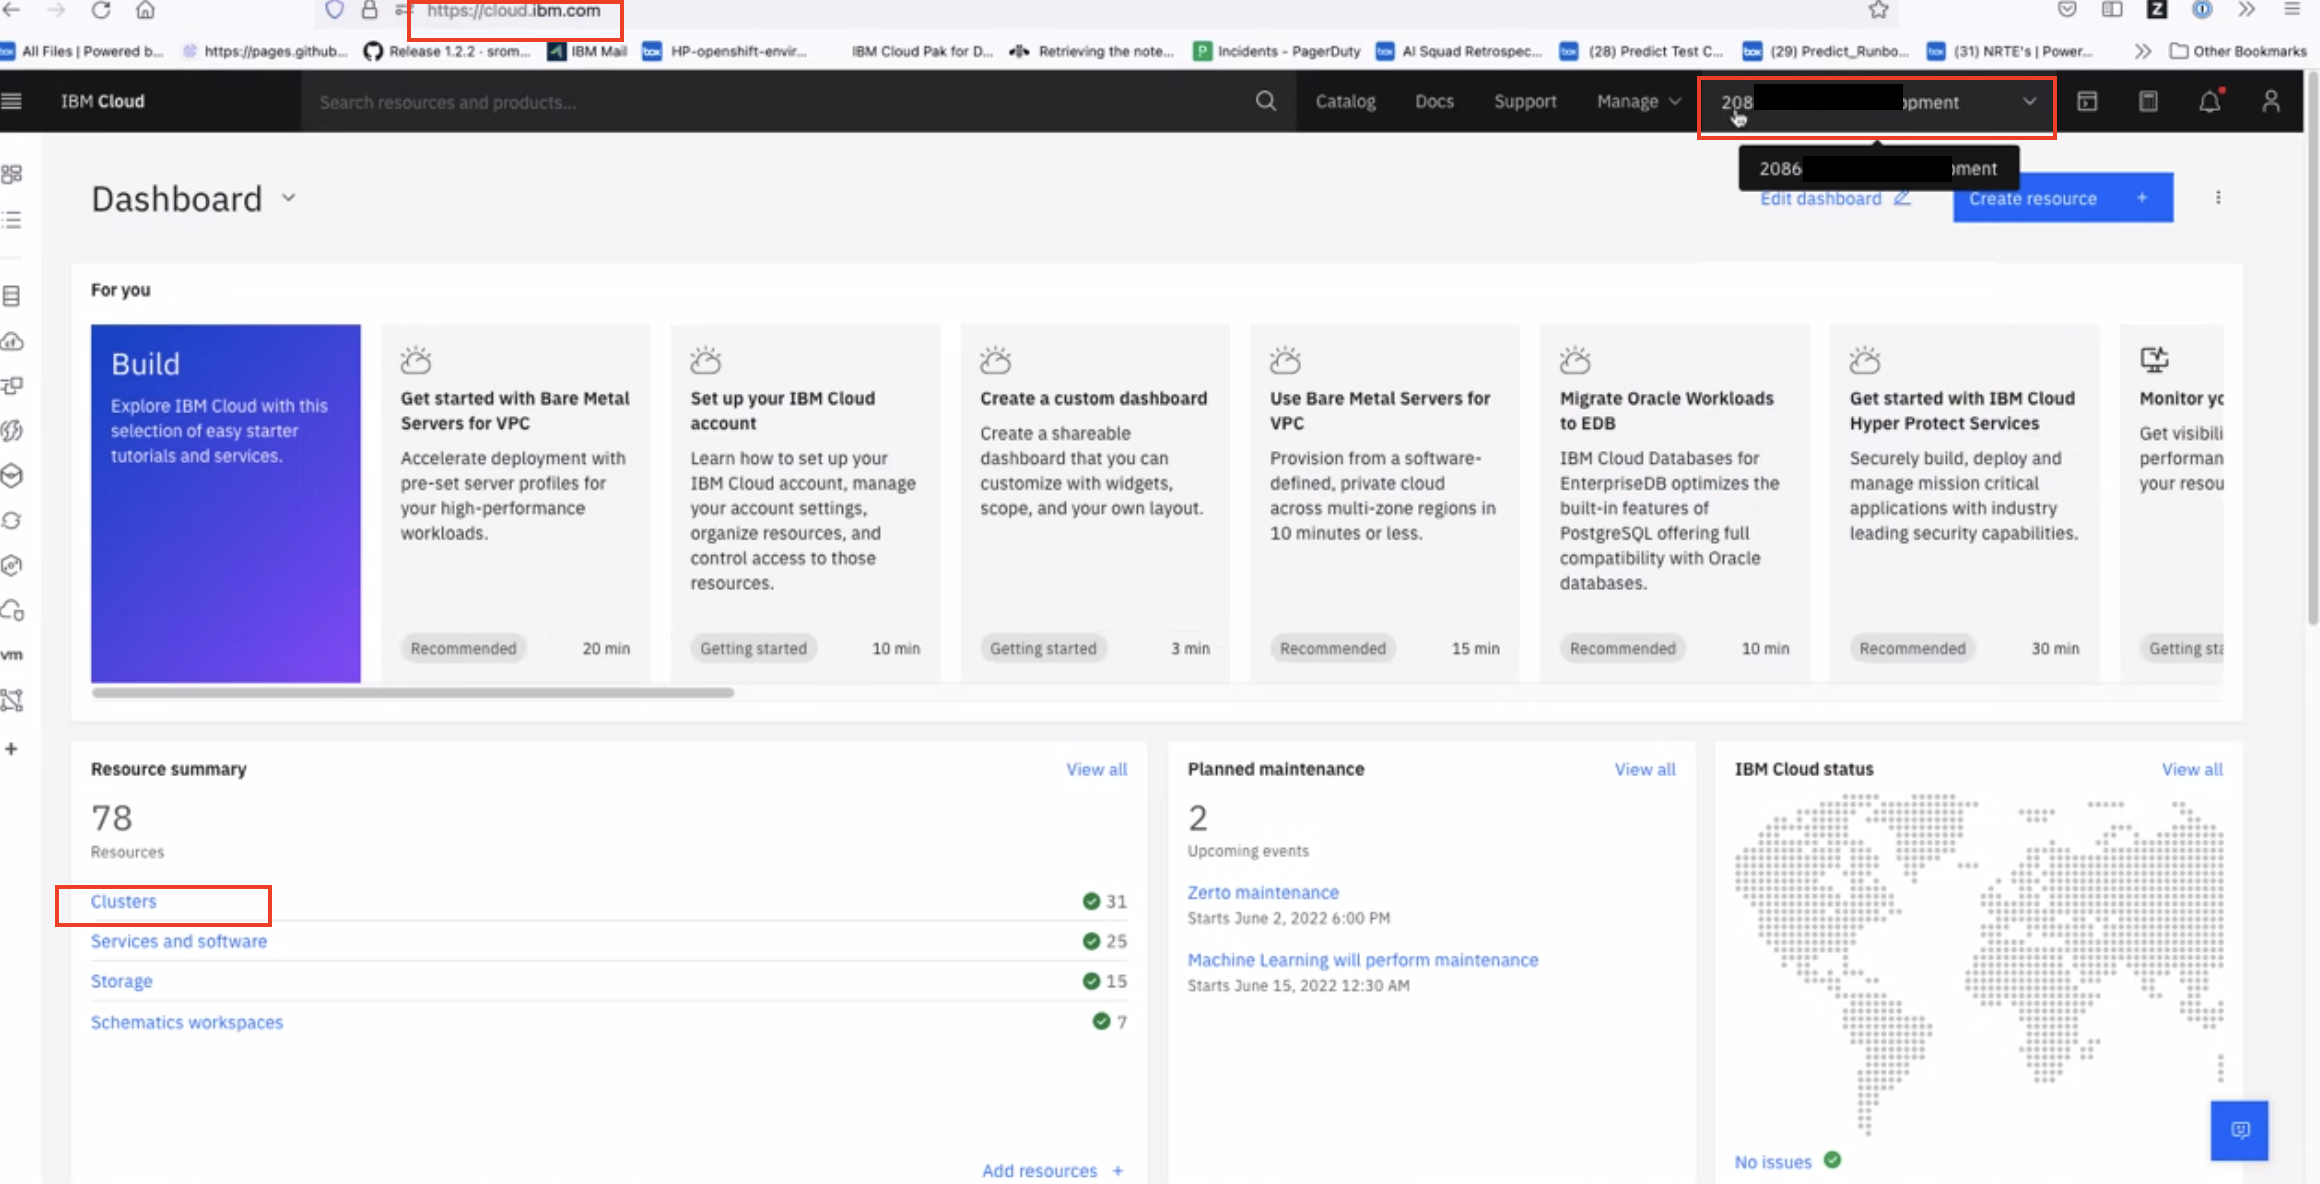Open the Incidents - PagerDuty bookmark
This screenshot has height=1184, width=2320.
pos(1277,51)
